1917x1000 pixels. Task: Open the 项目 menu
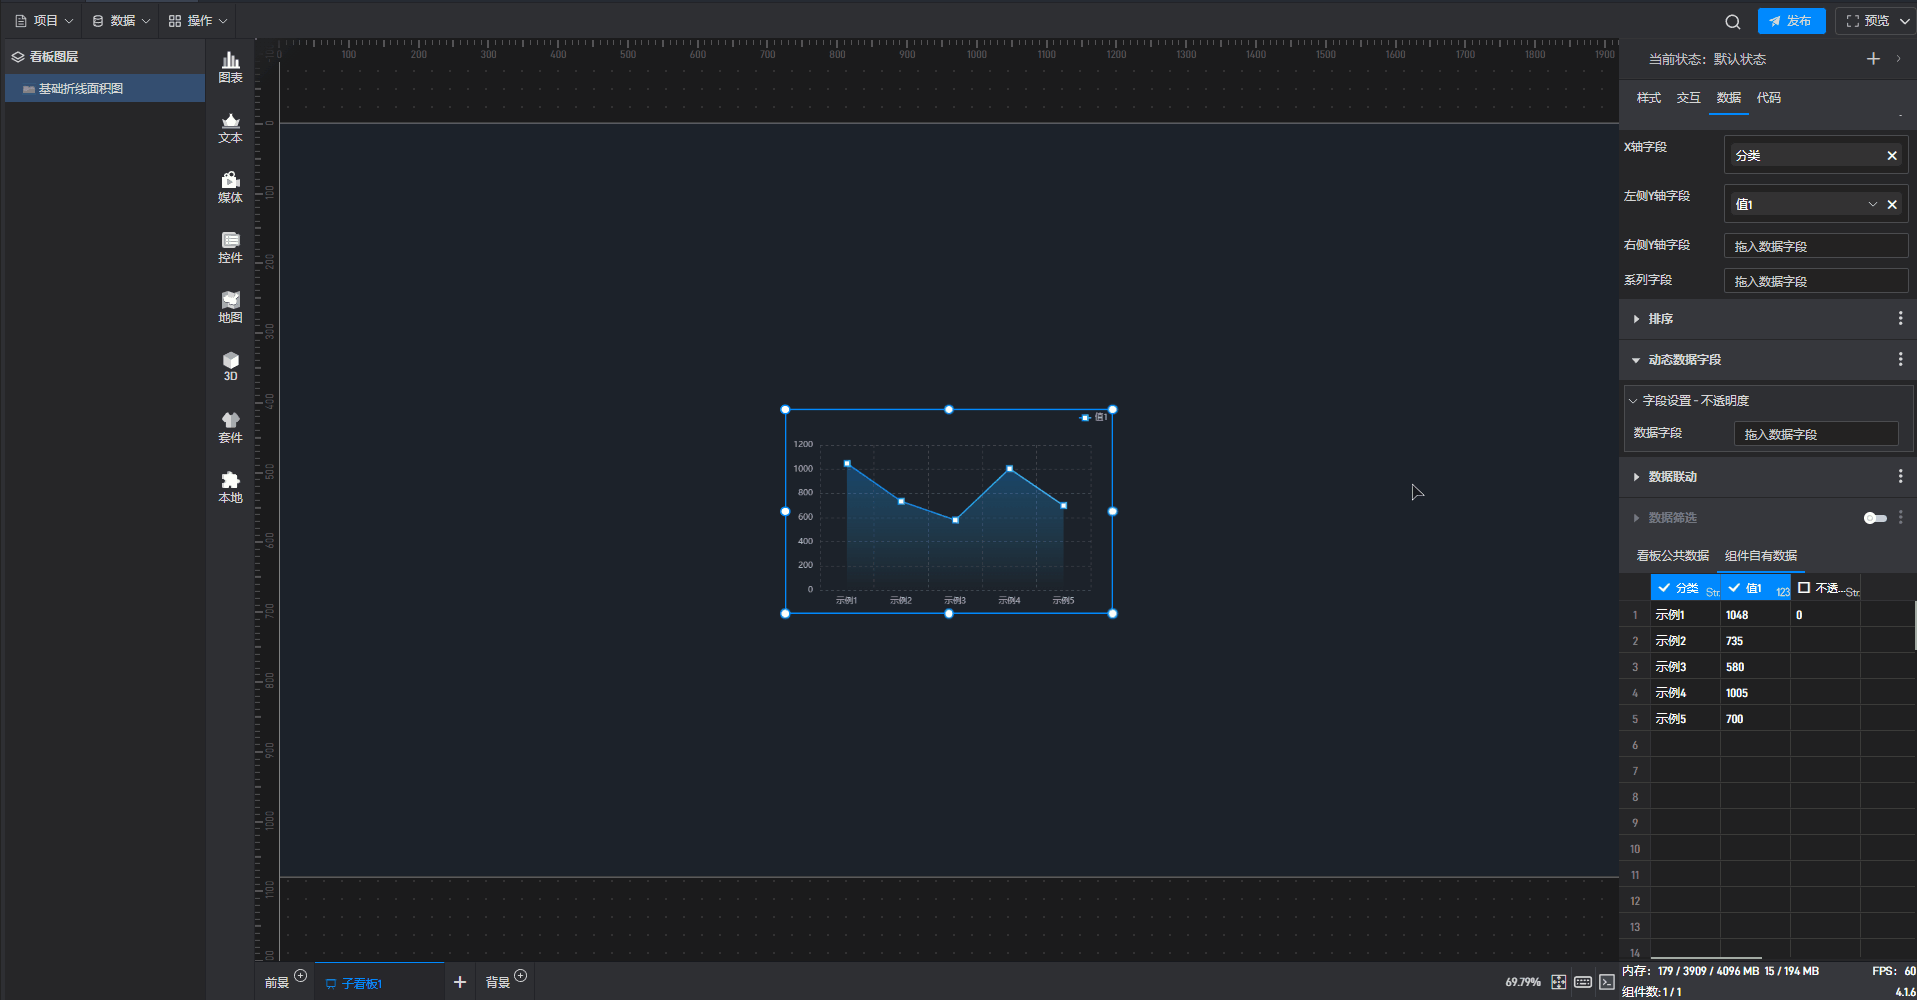44,21
